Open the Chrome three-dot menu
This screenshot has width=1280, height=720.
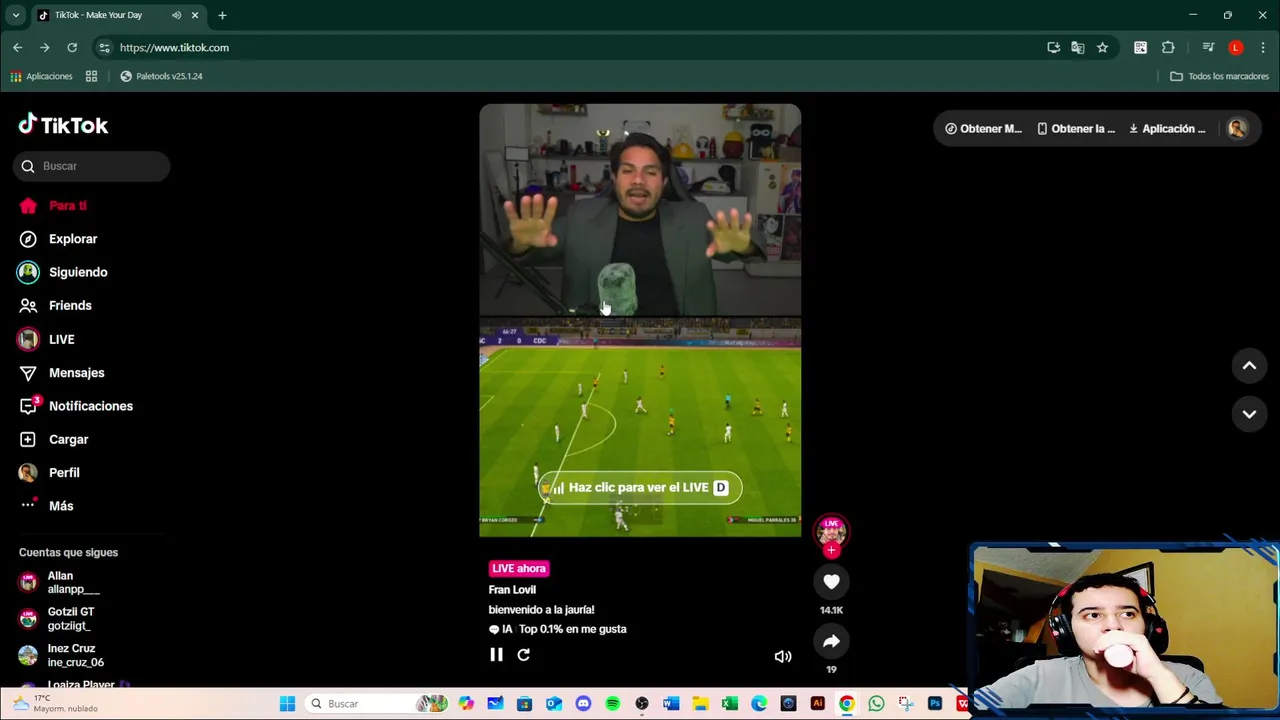[x=1263, y=47]
